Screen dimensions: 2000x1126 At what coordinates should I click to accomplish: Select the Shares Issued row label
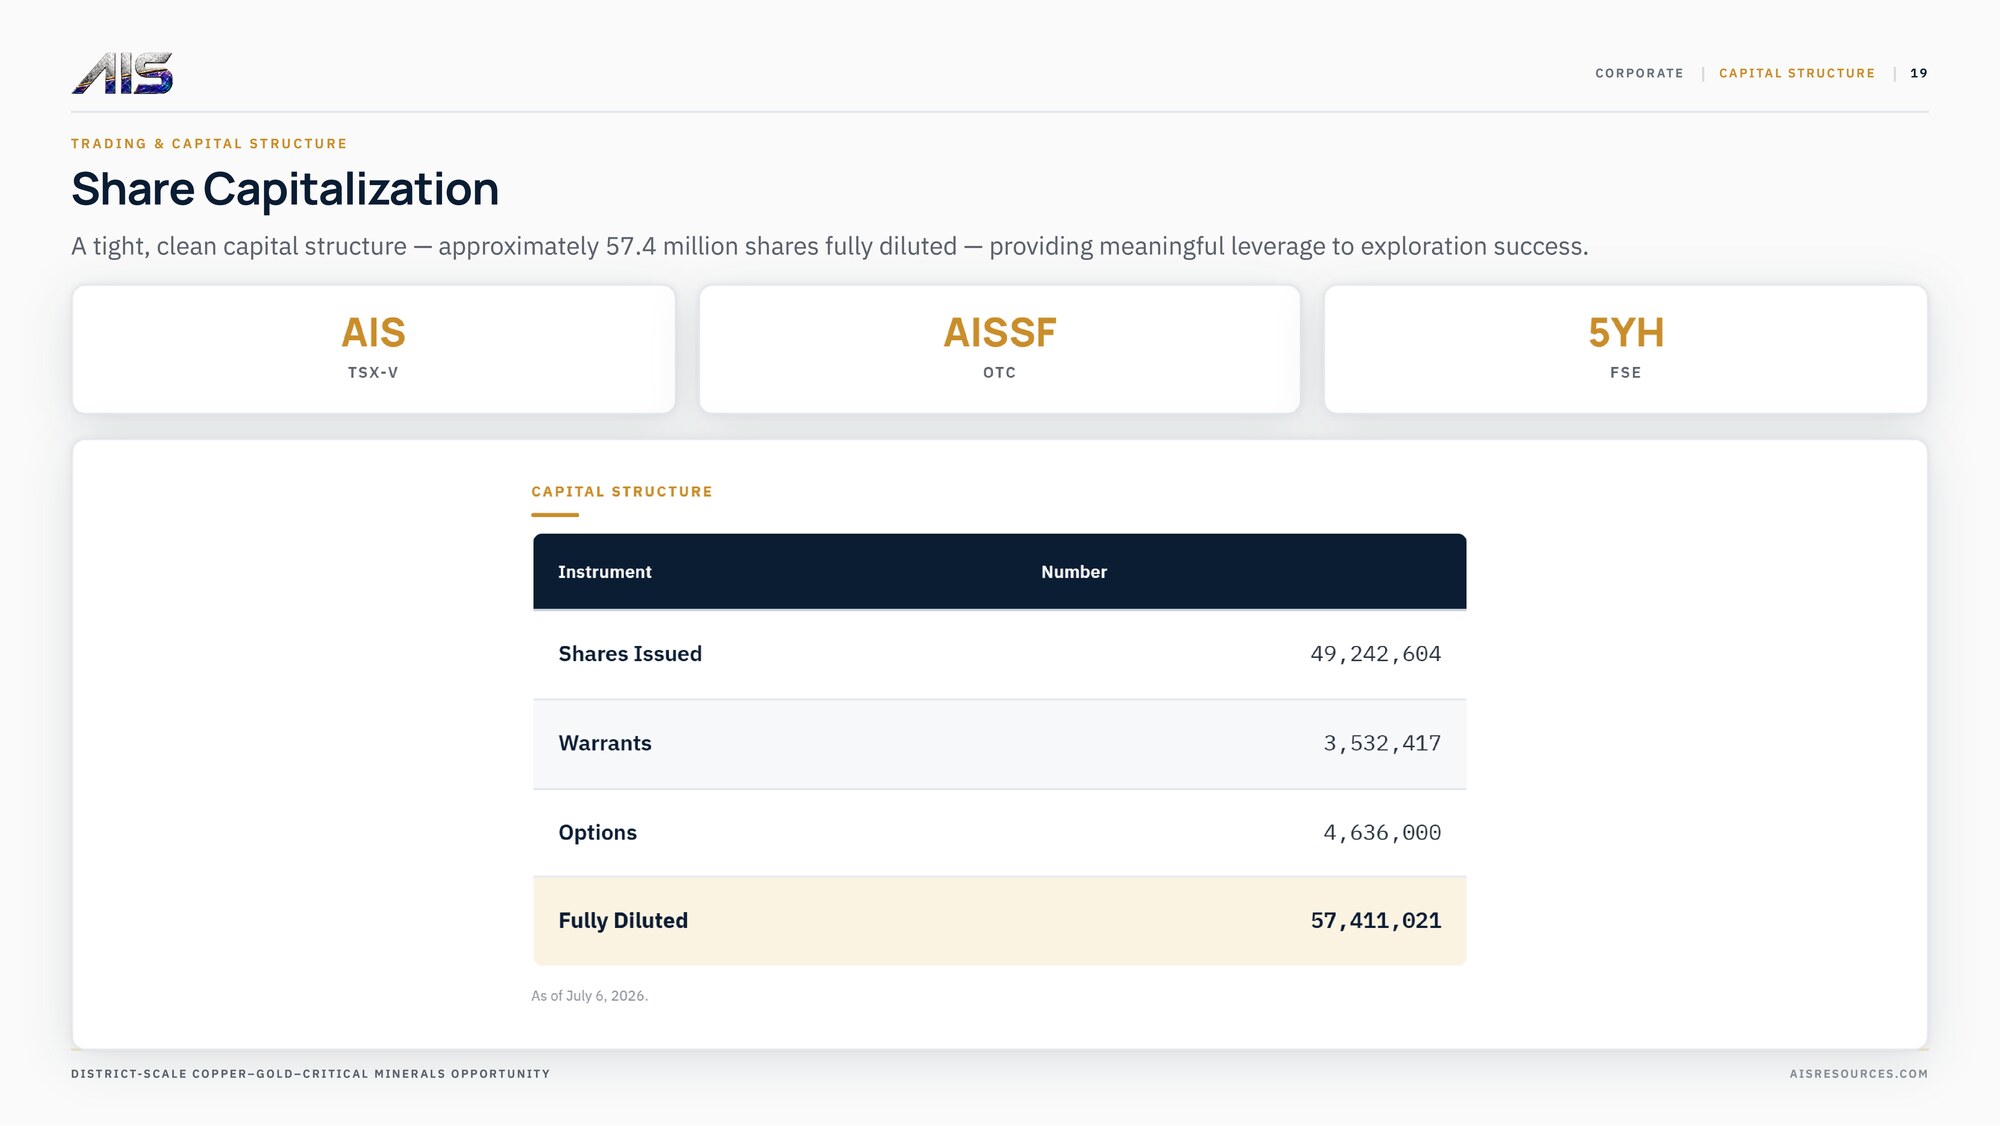pos(630,654)
